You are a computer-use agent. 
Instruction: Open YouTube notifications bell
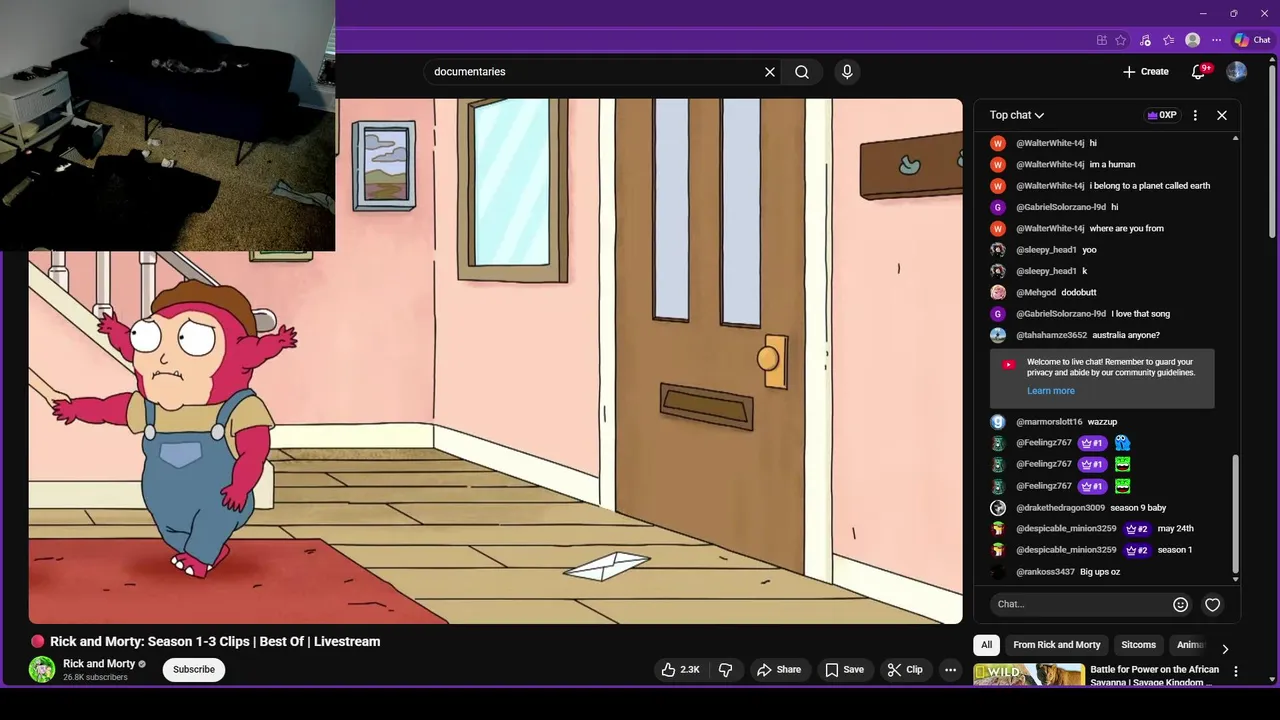click(x=1199, y=72)
